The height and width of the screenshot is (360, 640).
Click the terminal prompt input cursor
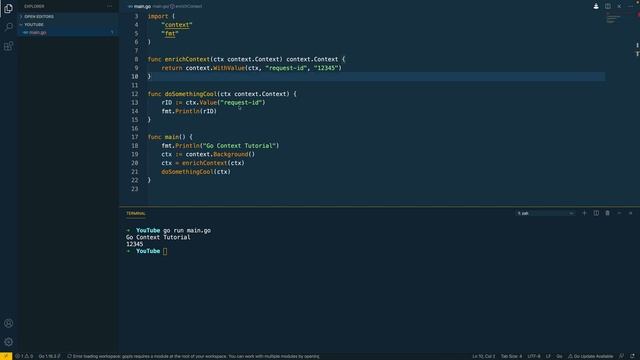coord(165,251)
